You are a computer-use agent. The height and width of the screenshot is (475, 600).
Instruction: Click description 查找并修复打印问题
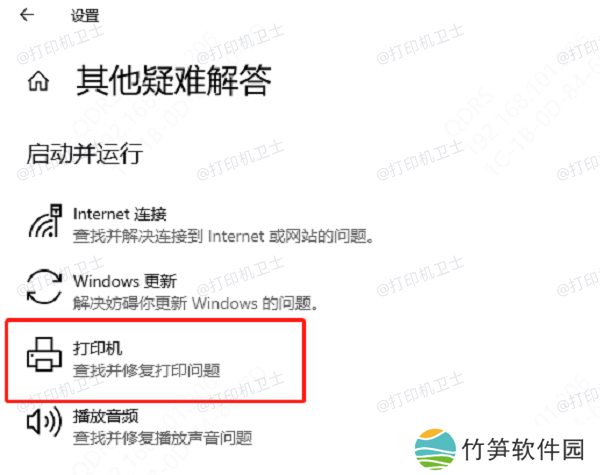(147, 371)
